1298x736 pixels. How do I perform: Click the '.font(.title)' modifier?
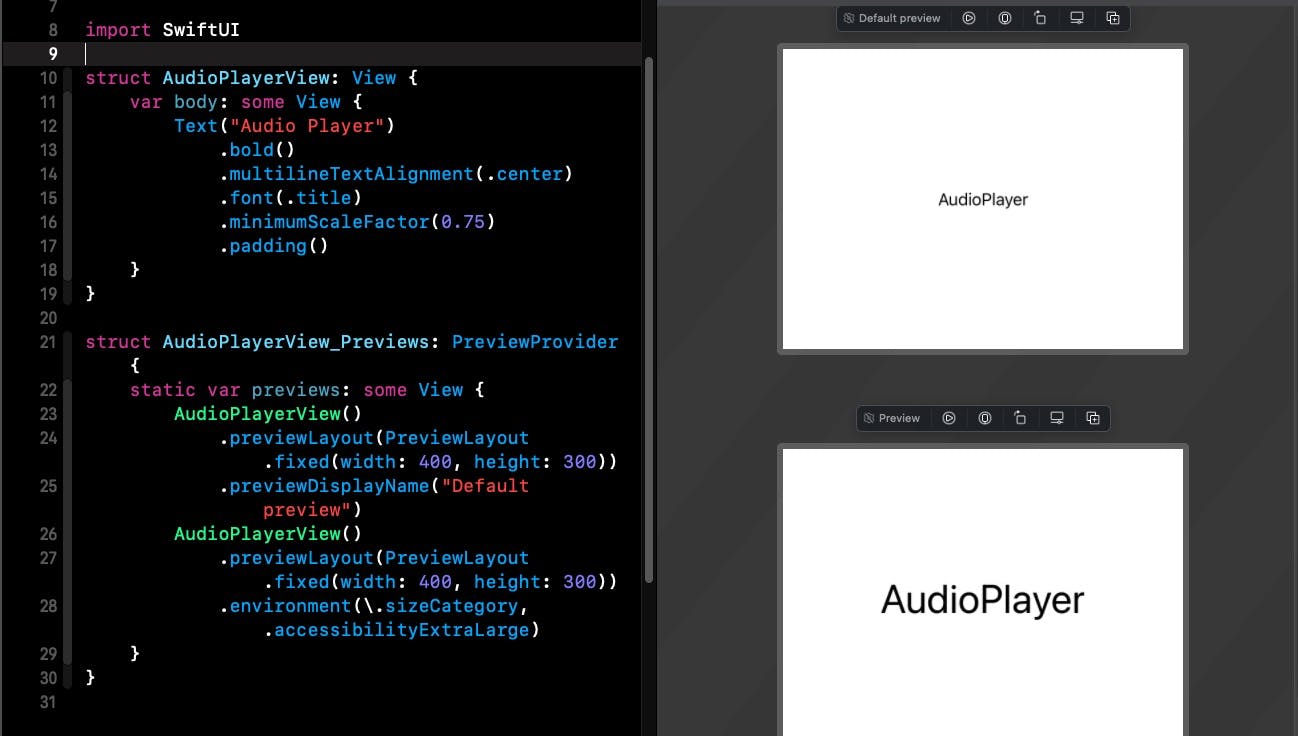click(290, 198)
